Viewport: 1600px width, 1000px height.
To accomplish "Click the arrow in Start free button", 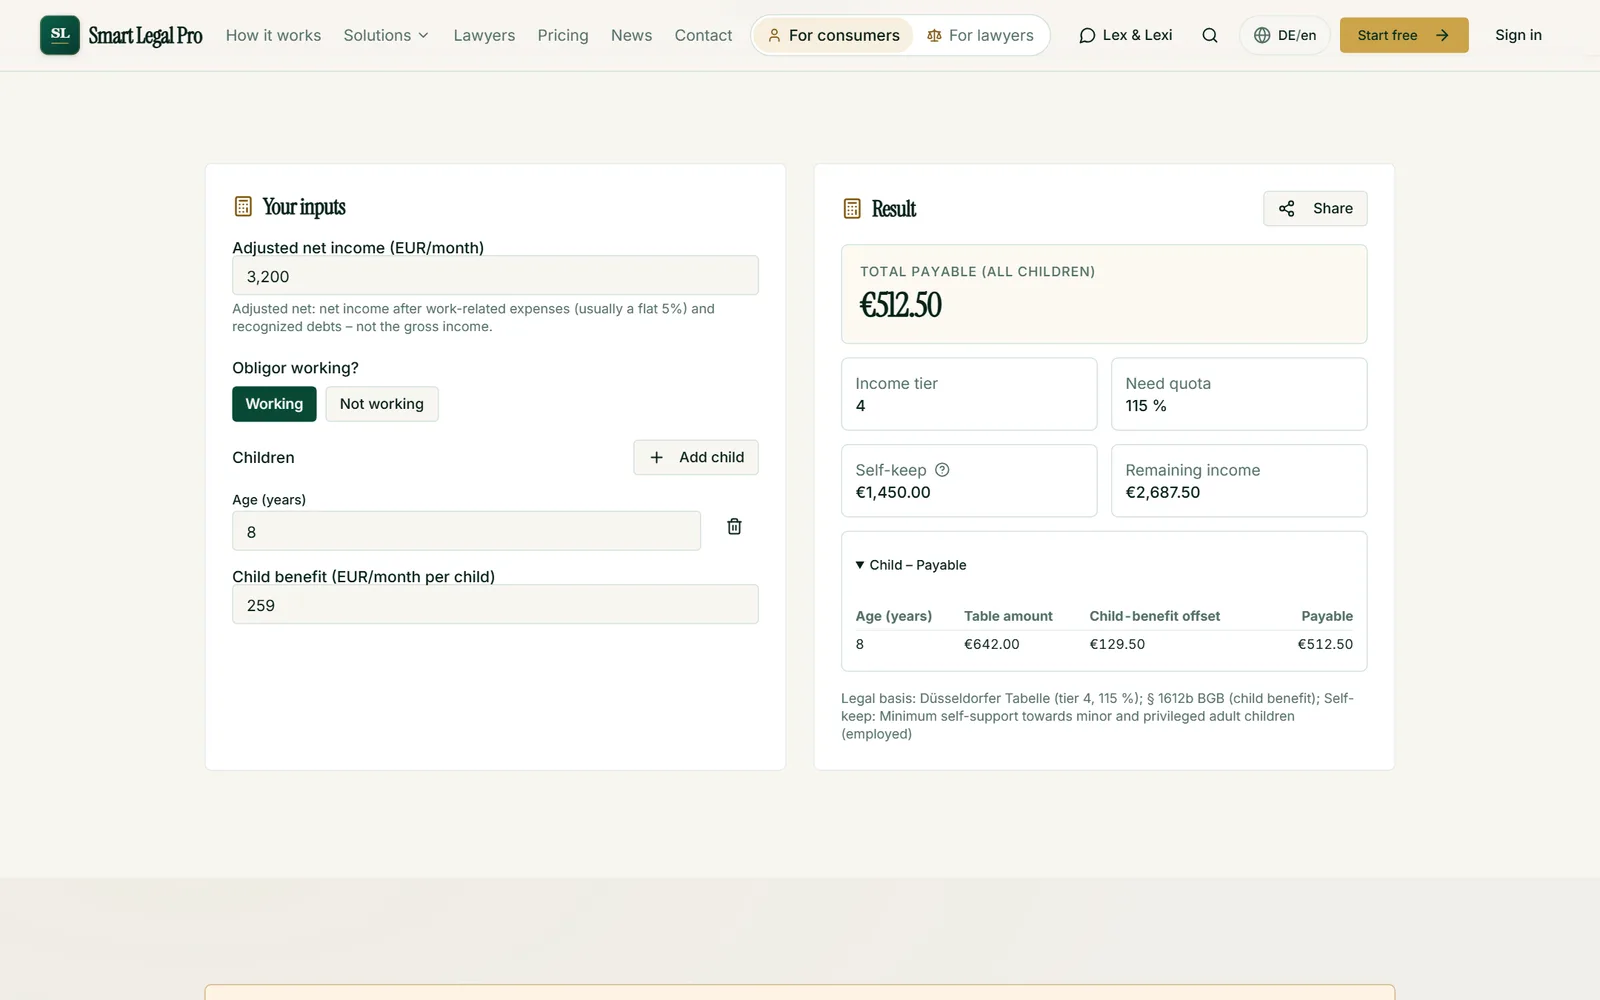I will [1442, 35].
